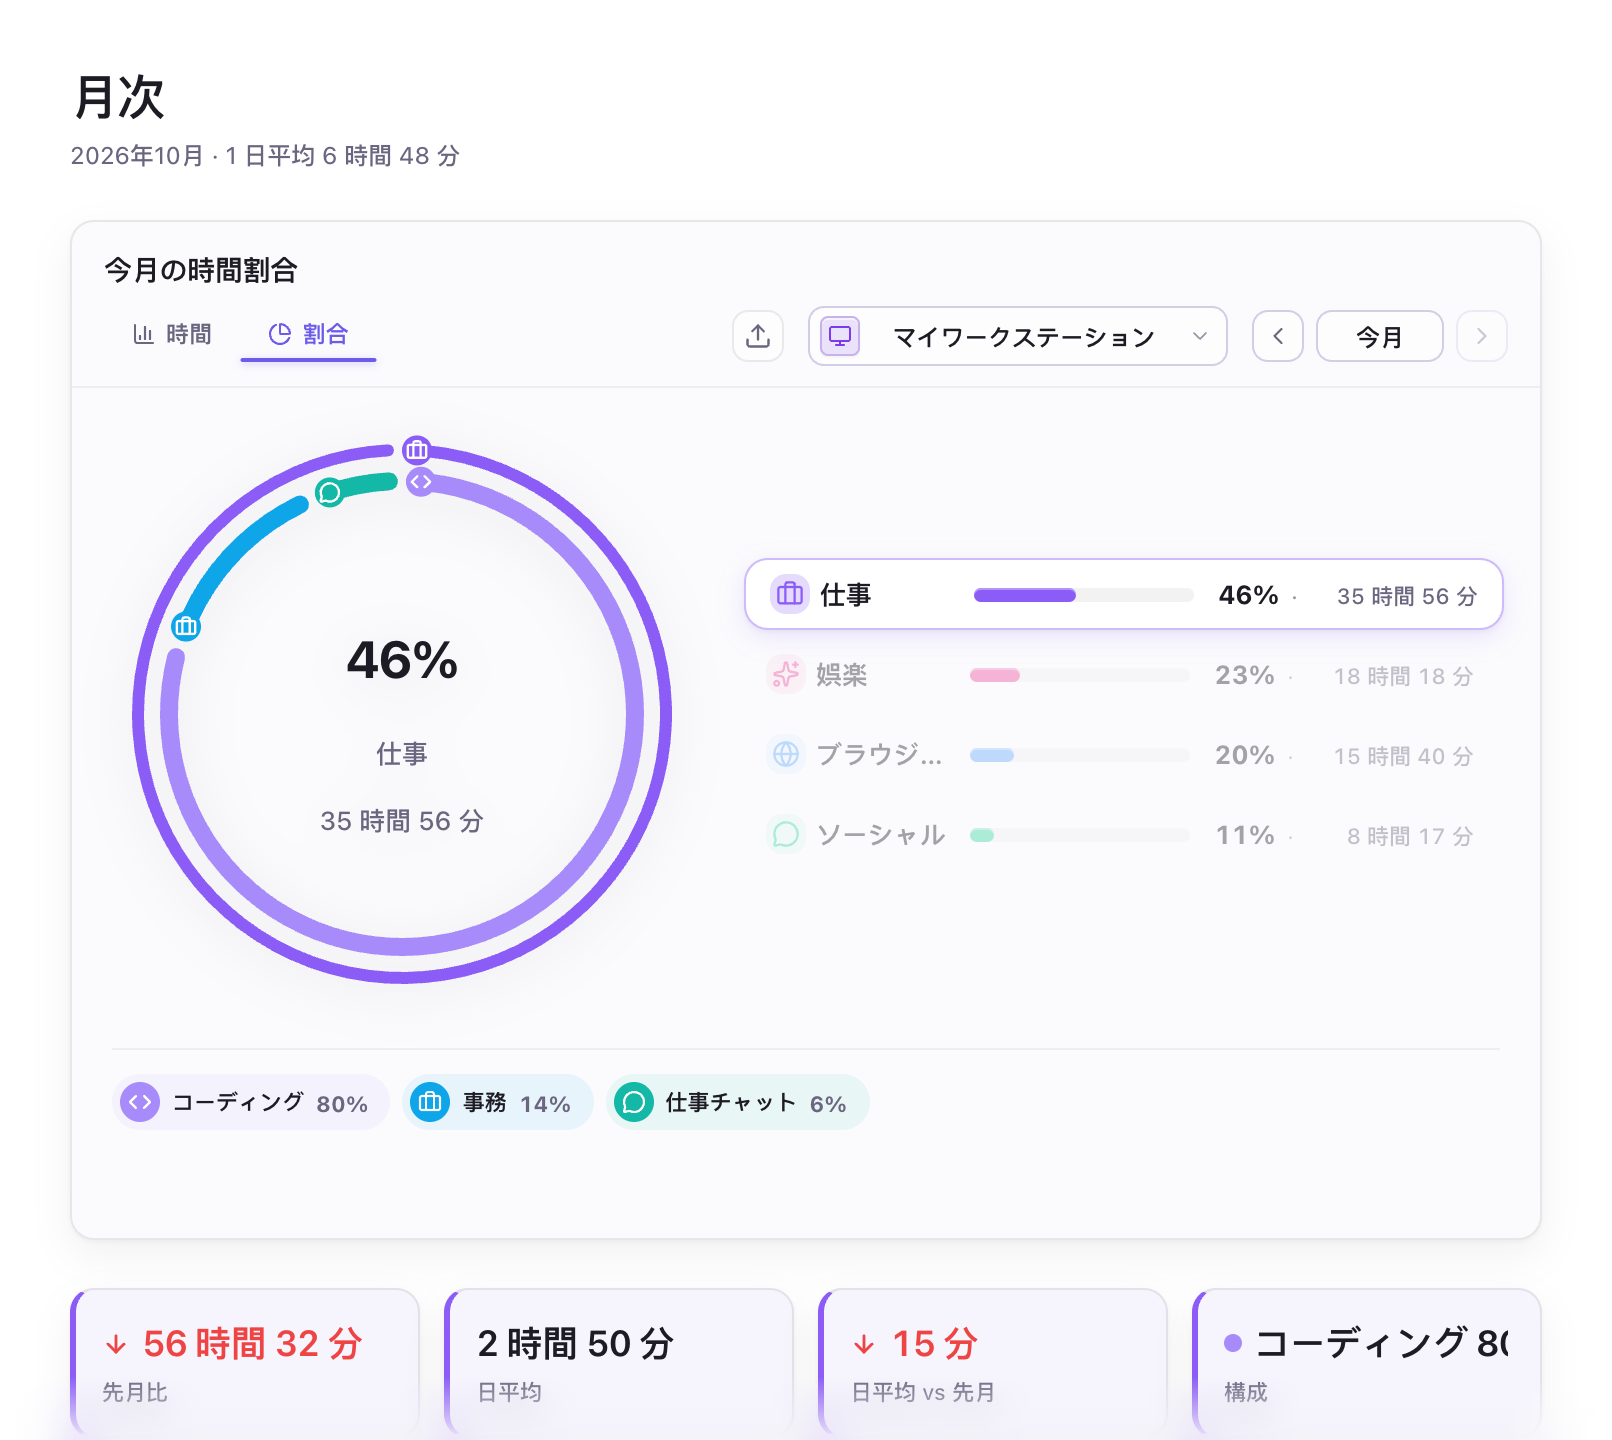
Task: Go to next month with right chevron
Action: (x=1482, y=336)
